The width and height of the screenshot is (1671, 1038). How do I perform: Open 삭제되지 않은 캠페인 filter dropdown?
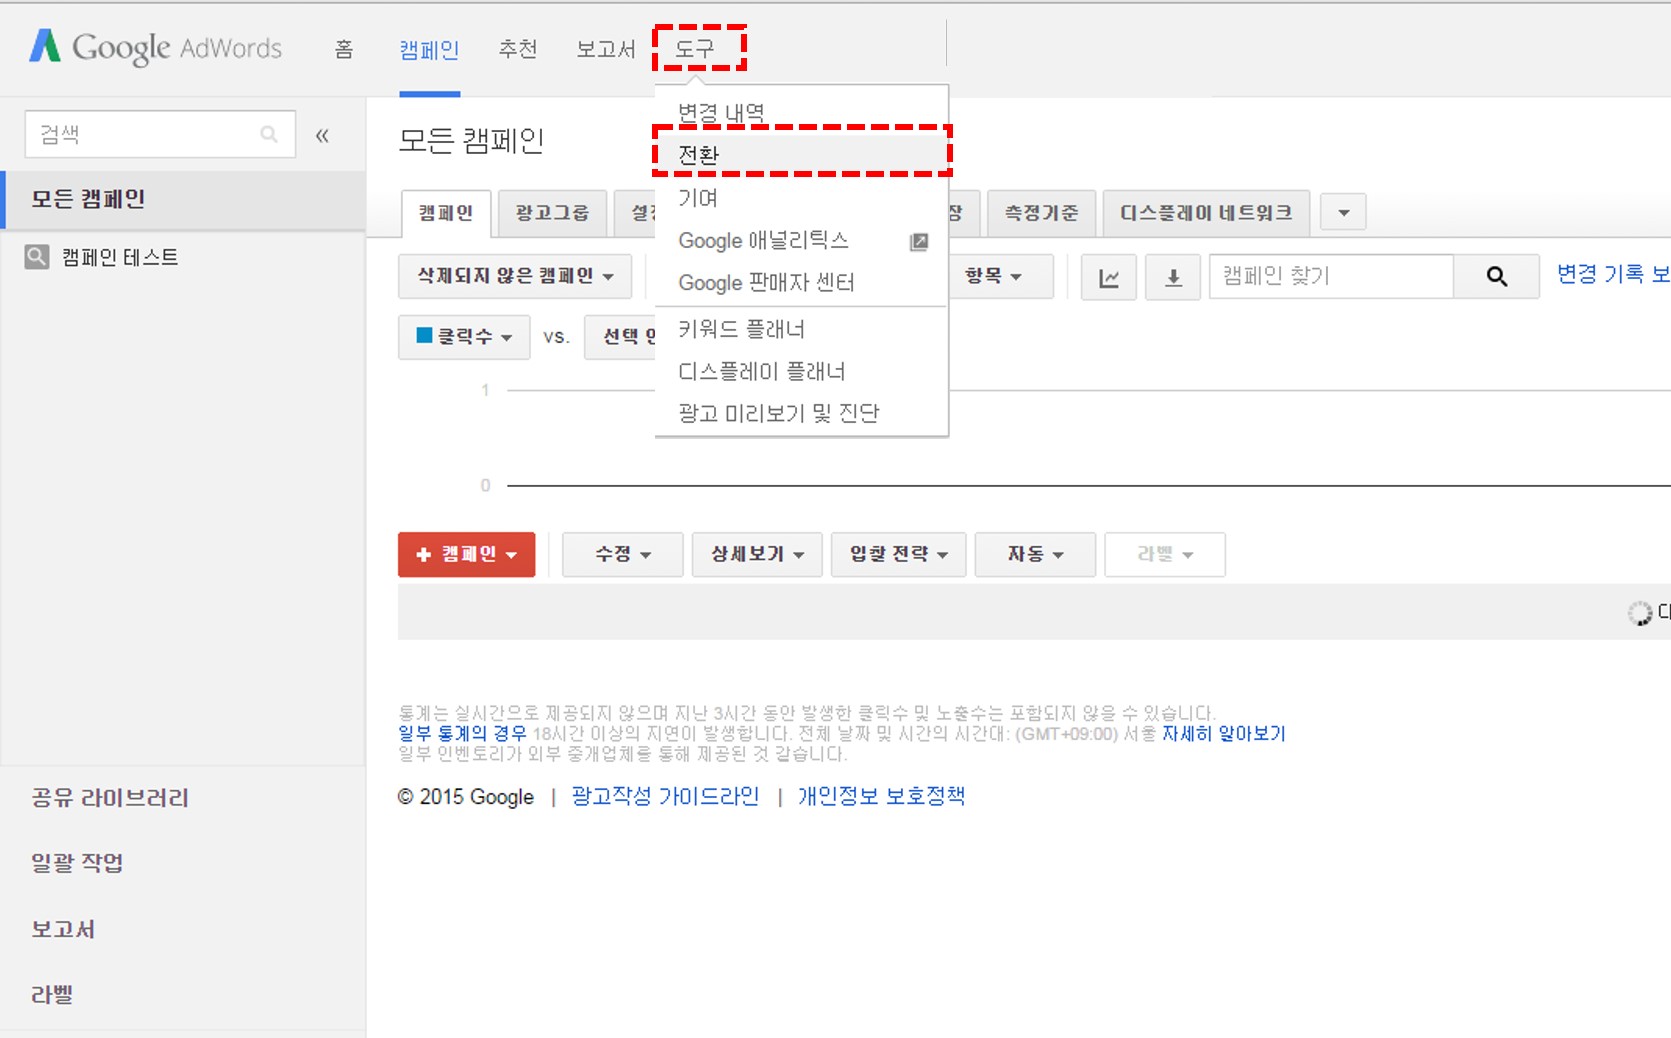pos(515,276)
